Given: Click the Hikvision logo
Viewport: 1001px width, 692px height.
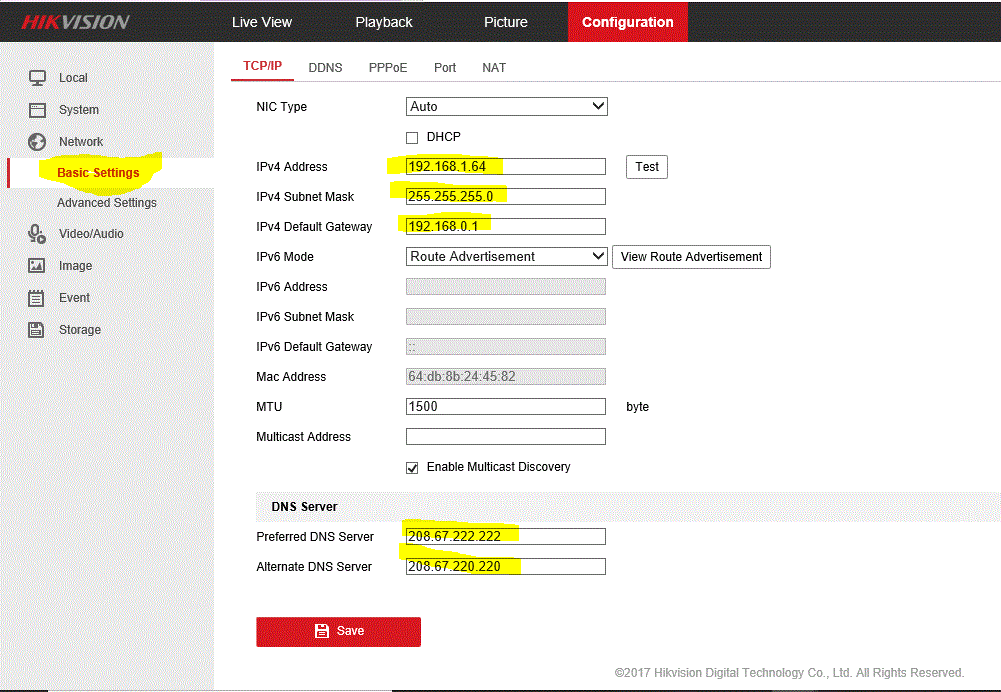Looking at the screenshot, I should [x=76, y=22].
